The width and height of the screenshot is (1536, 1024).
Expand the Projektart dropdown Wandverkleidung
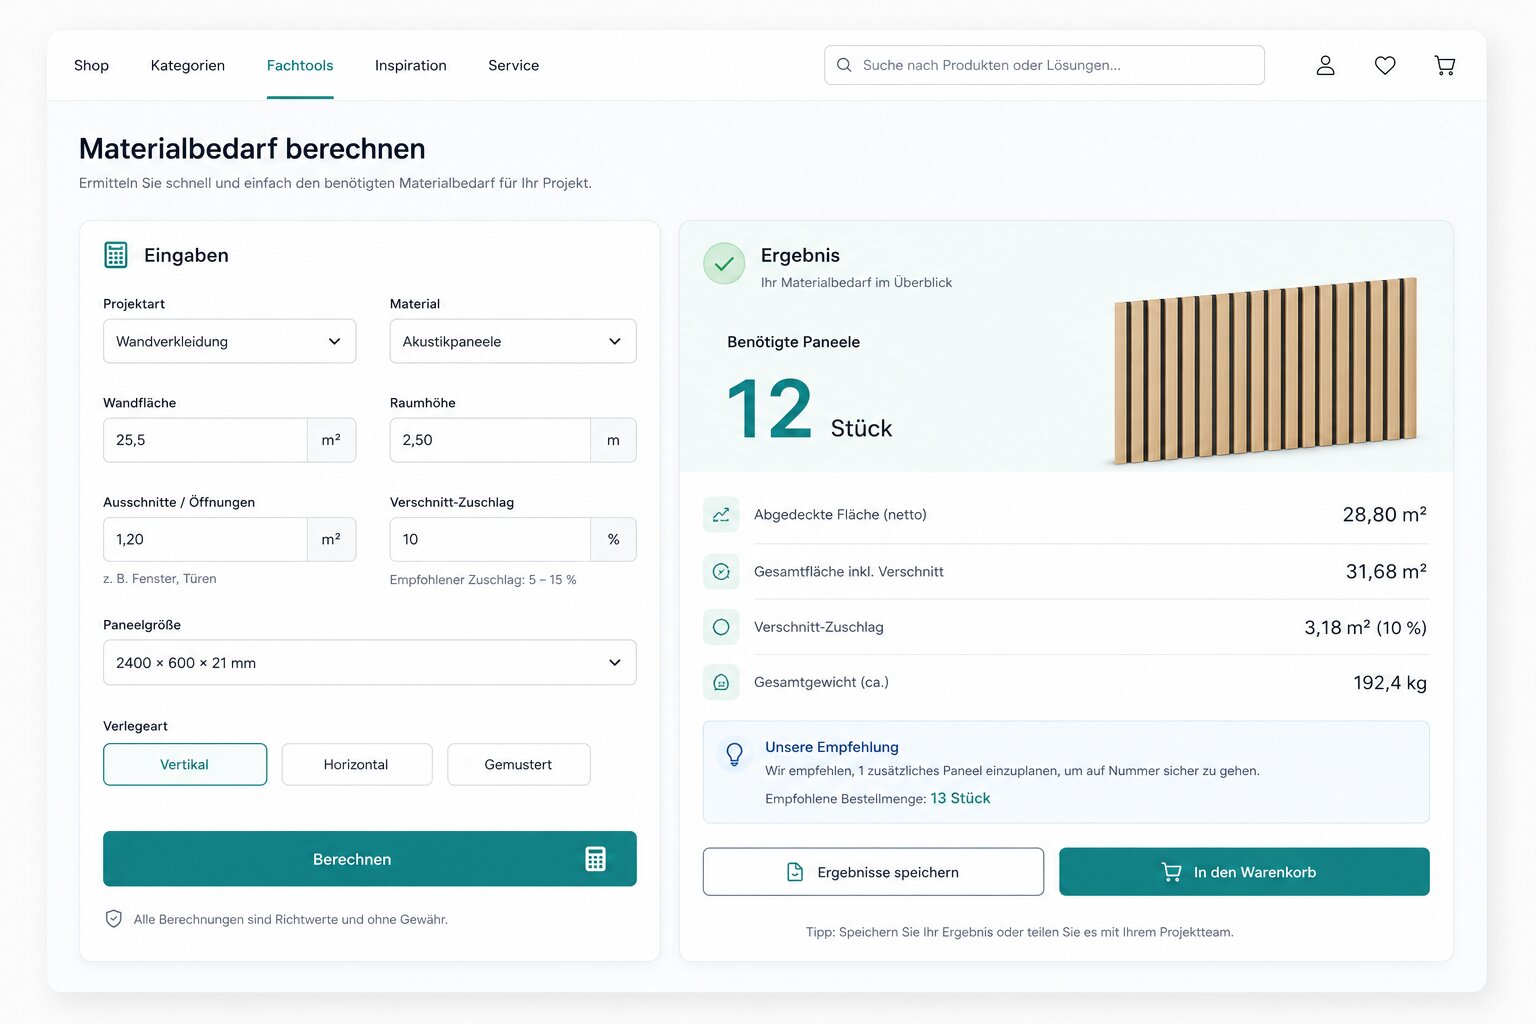point(230,341)
